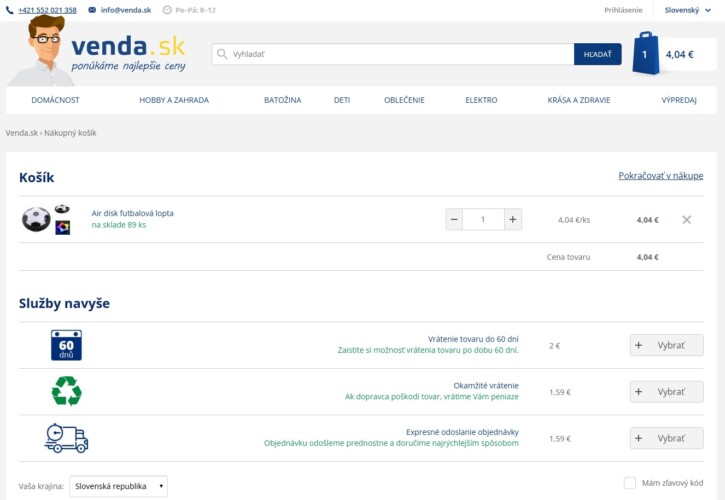Screen dimensions: 725x500
Task: Click the quantity input field
Action: [483, 219]
